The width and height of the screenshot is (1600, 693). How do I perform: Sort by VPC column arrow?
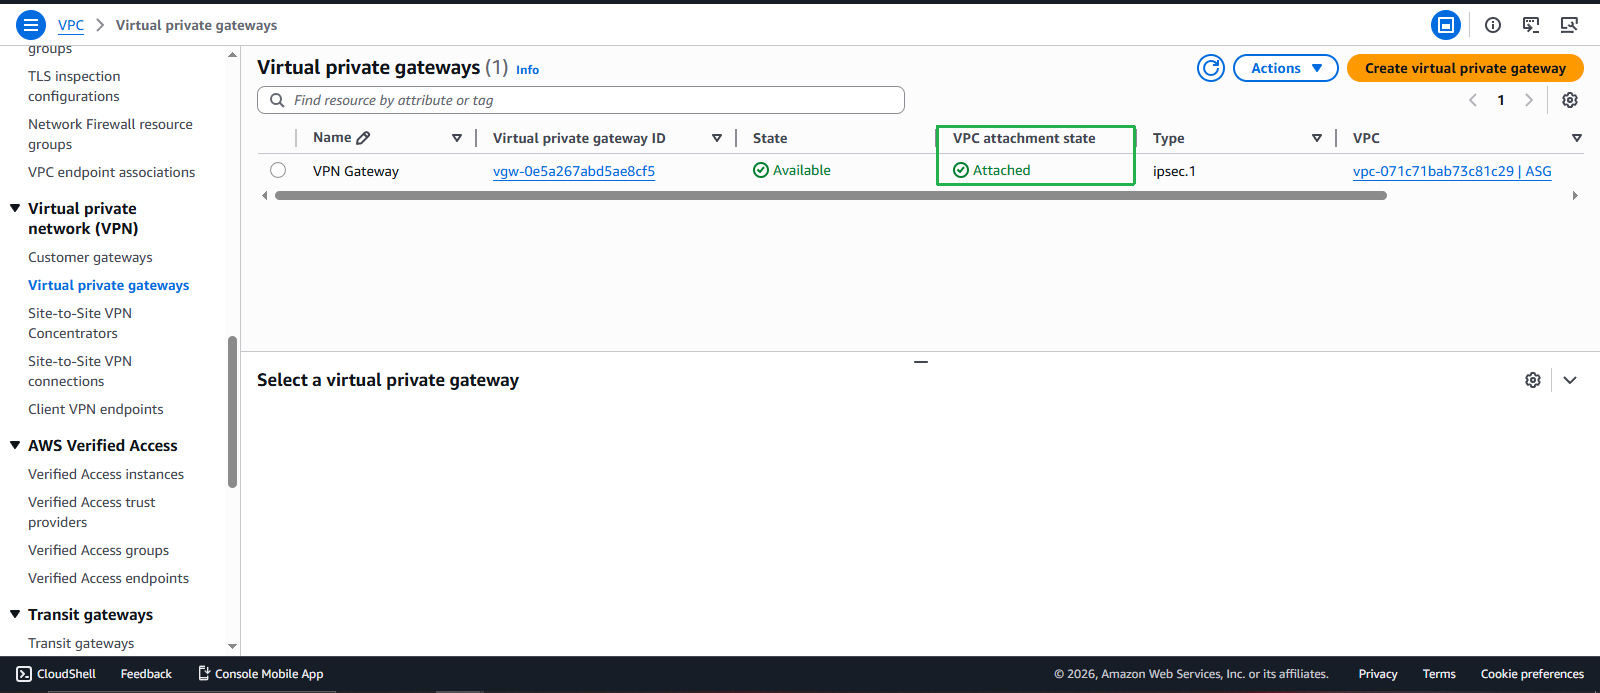(1577, 138)
